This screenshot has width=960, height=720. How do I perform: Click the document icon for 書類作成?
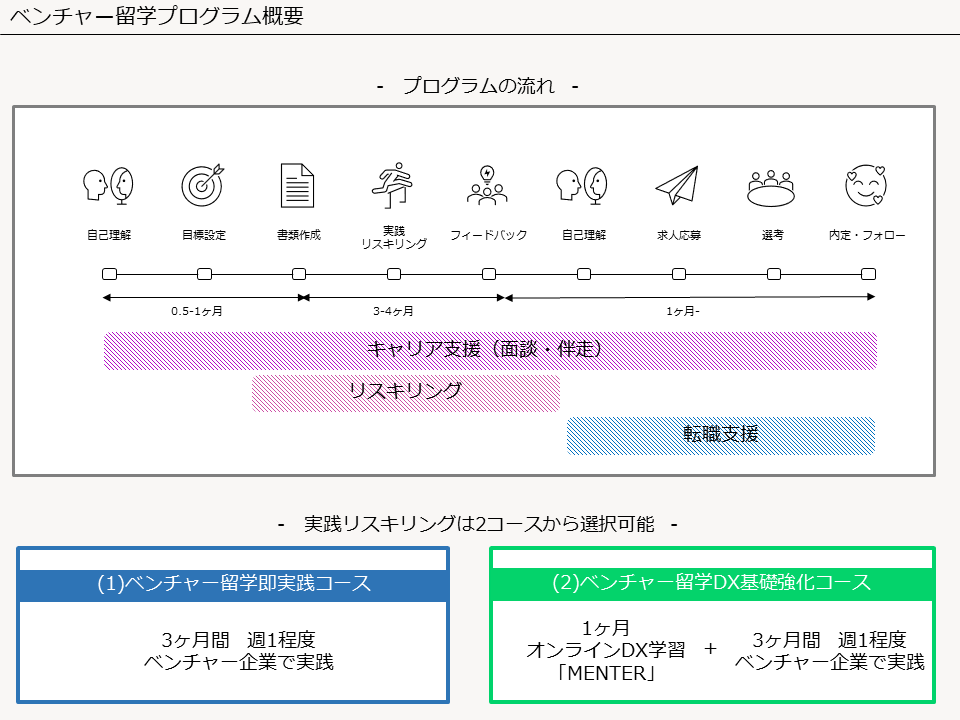tap(298, 186)
